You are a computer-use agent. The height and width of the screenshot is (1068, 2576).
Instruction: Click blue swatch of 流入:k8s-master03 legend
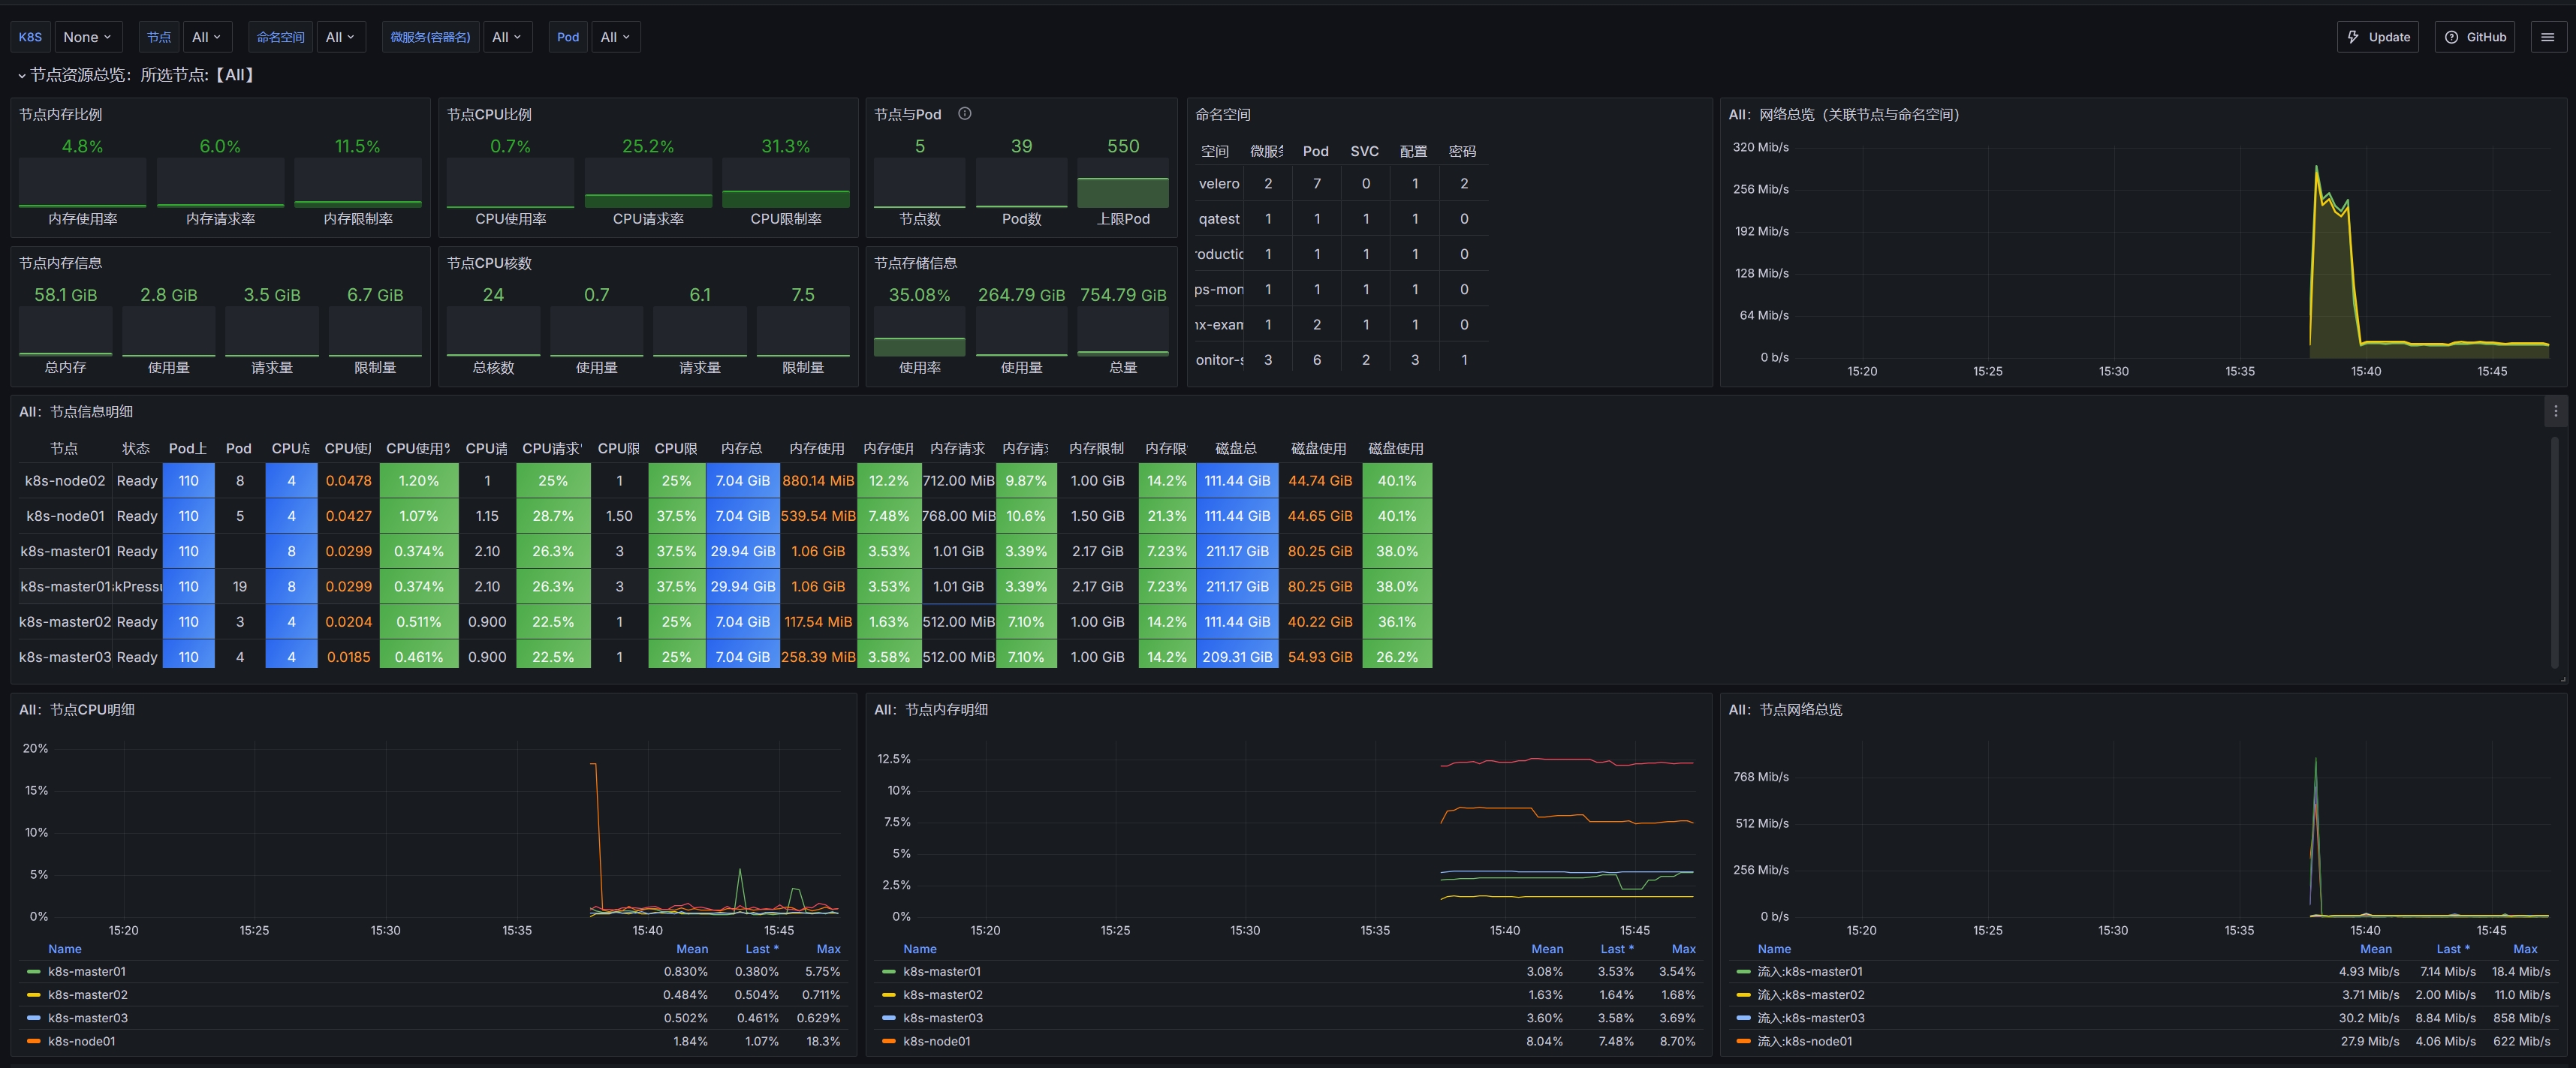1744,1018
